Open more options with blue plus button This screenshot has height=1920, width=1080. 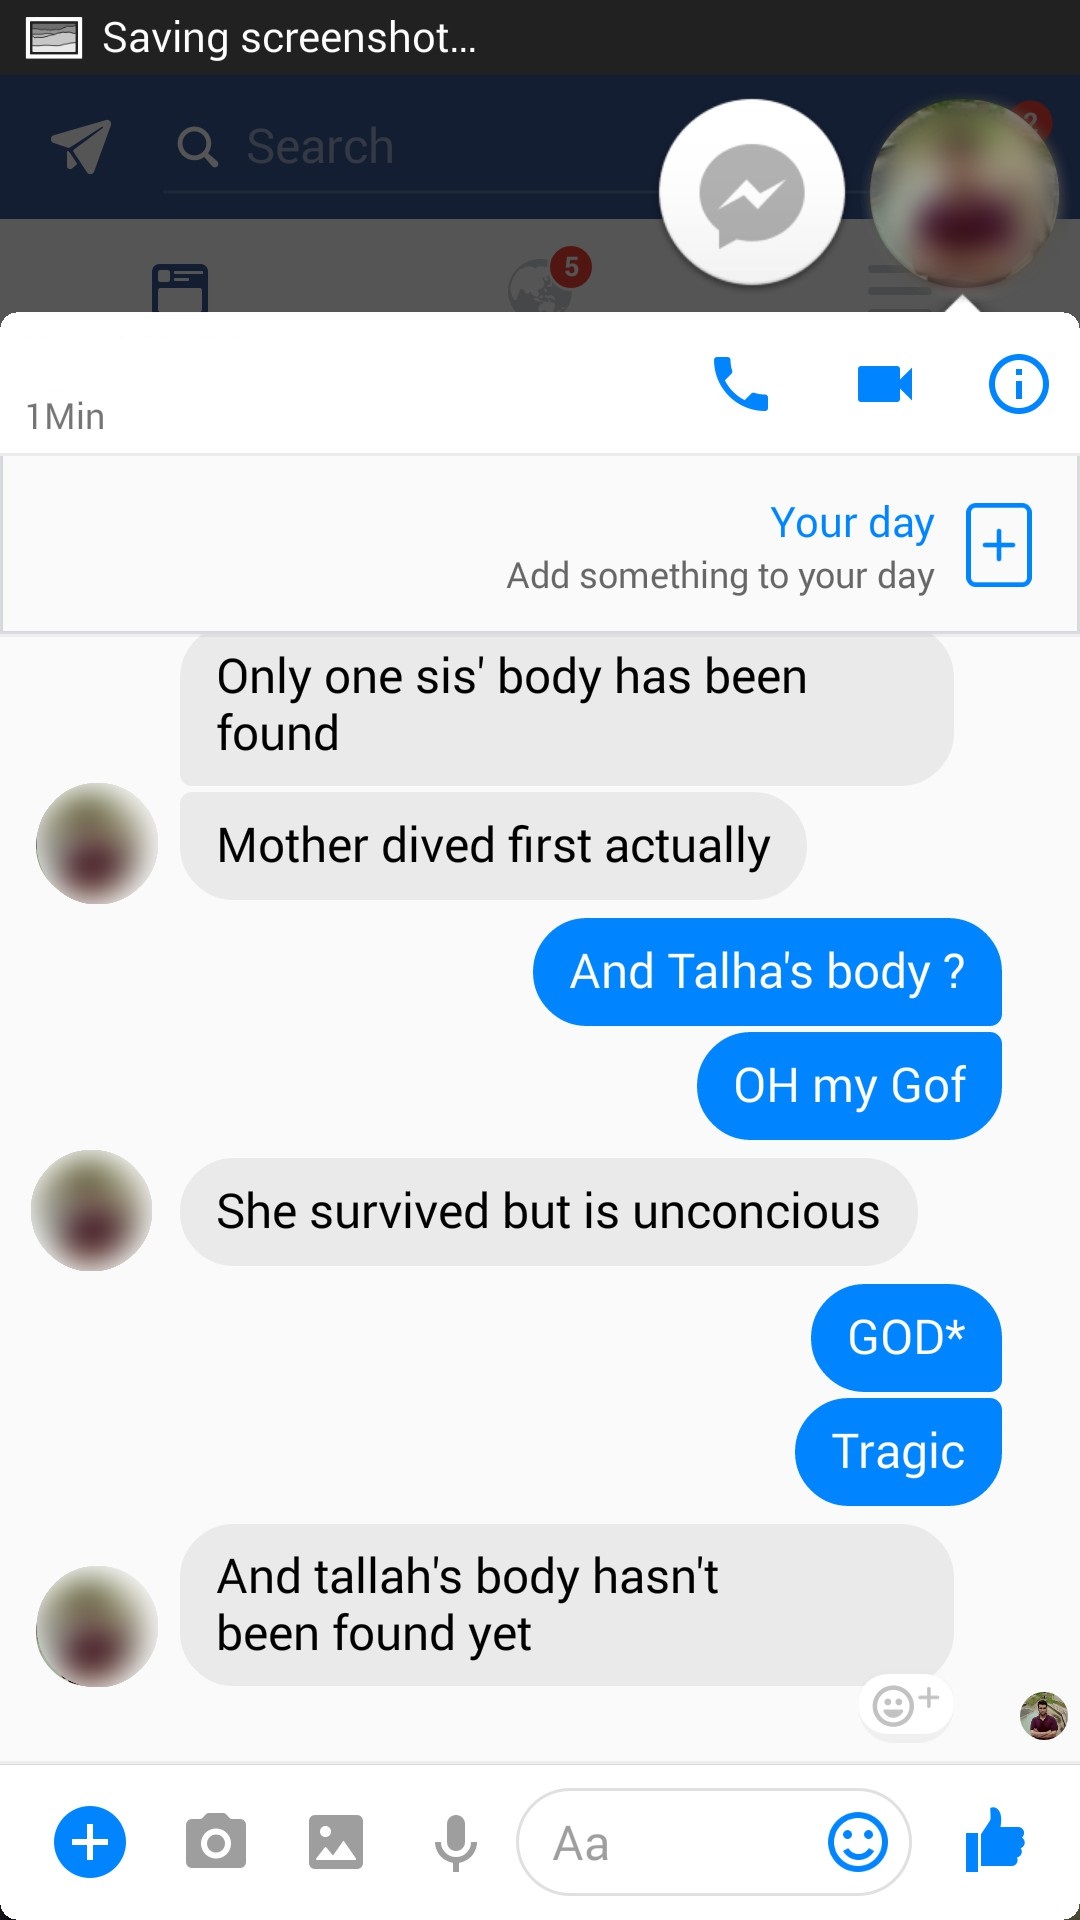click(x=90, y=1842)
